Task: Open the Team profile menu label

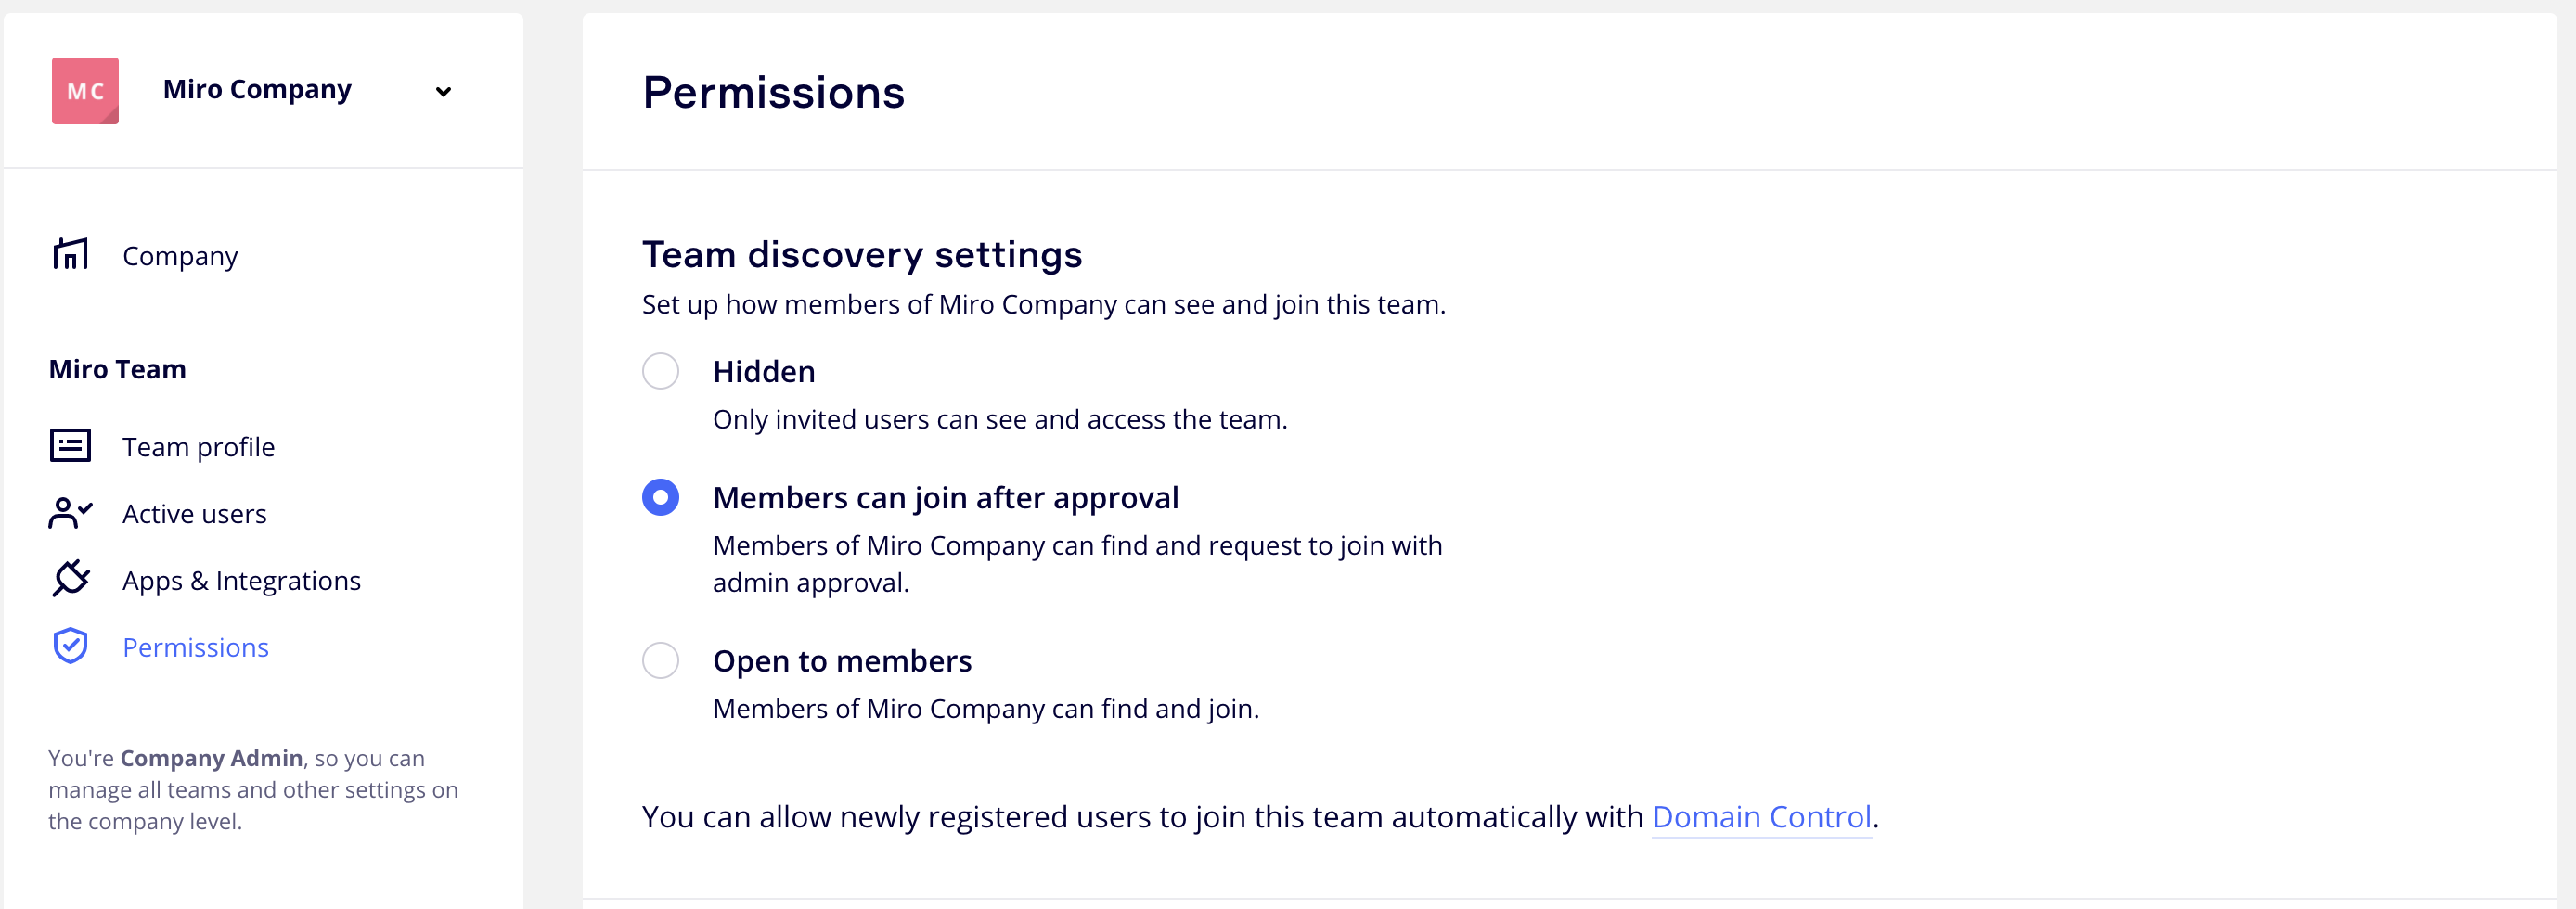Action: [x=198, y=447]
